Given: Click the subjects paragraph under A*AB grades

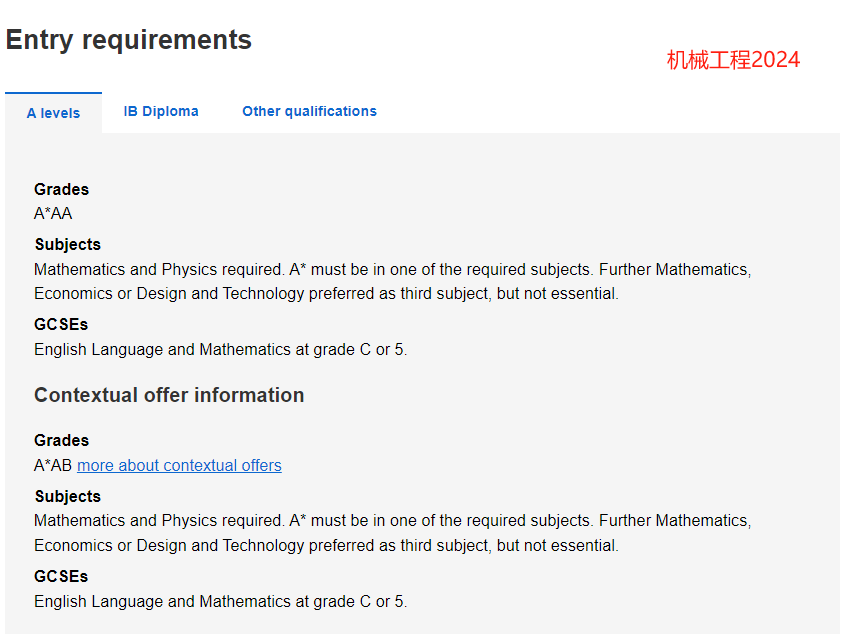Looking at the screenshot, I should point(392,533).
